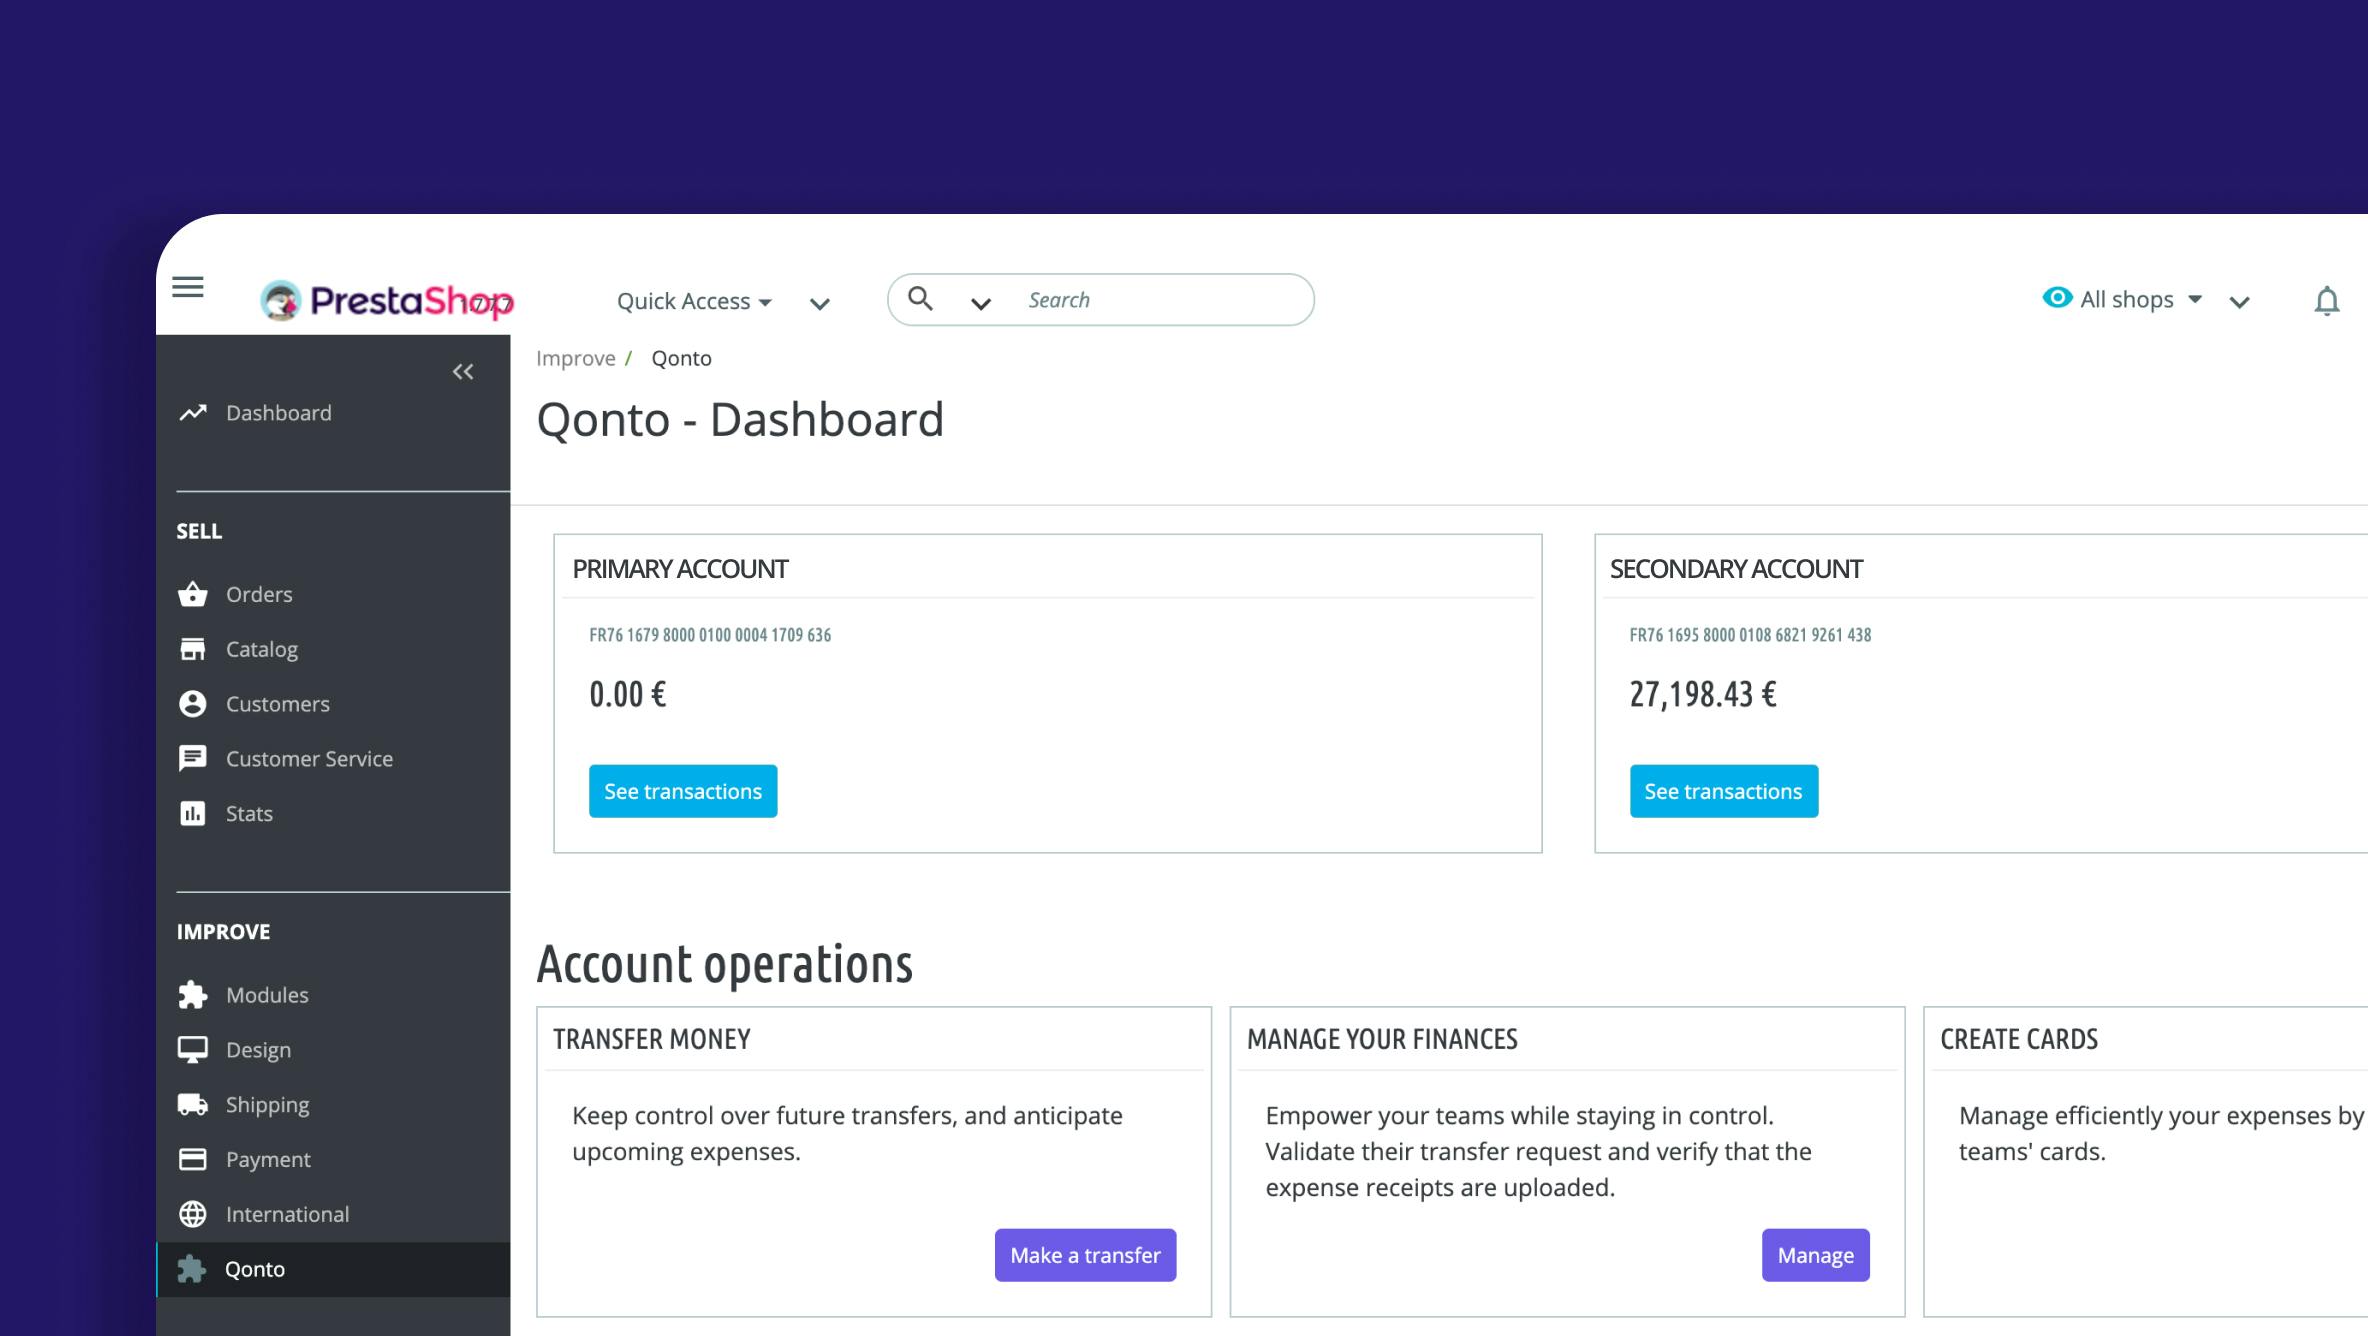Click the International globe icon
Screen dimensions: 2368x1336
click(193, 1214)
